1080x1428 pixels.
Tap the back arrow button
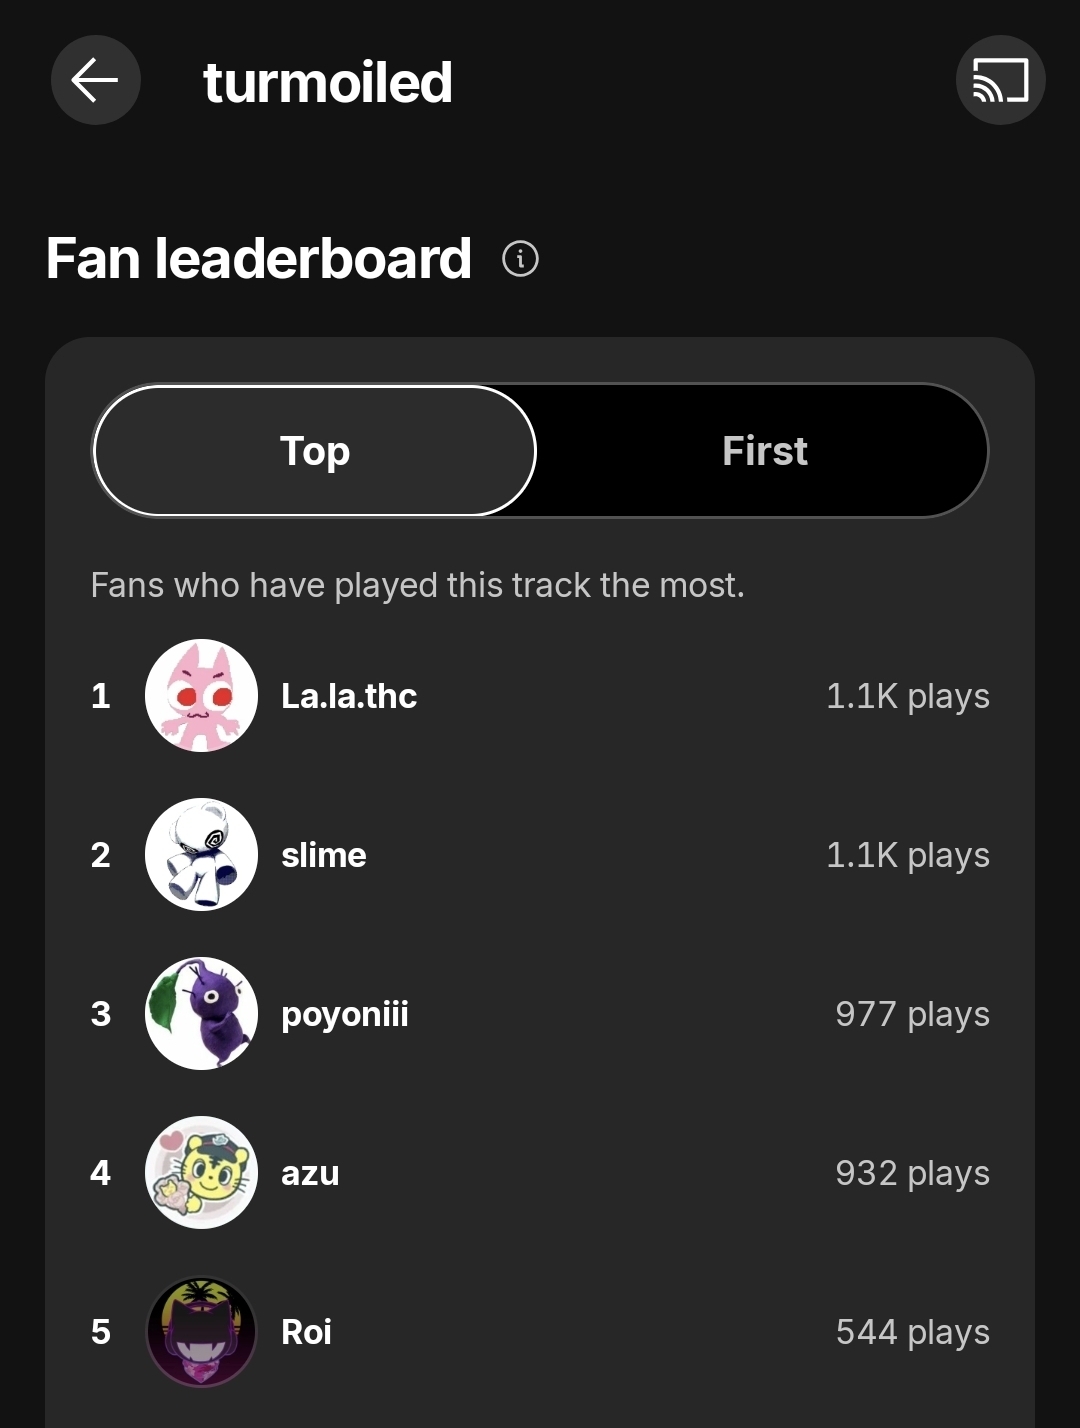96,80
